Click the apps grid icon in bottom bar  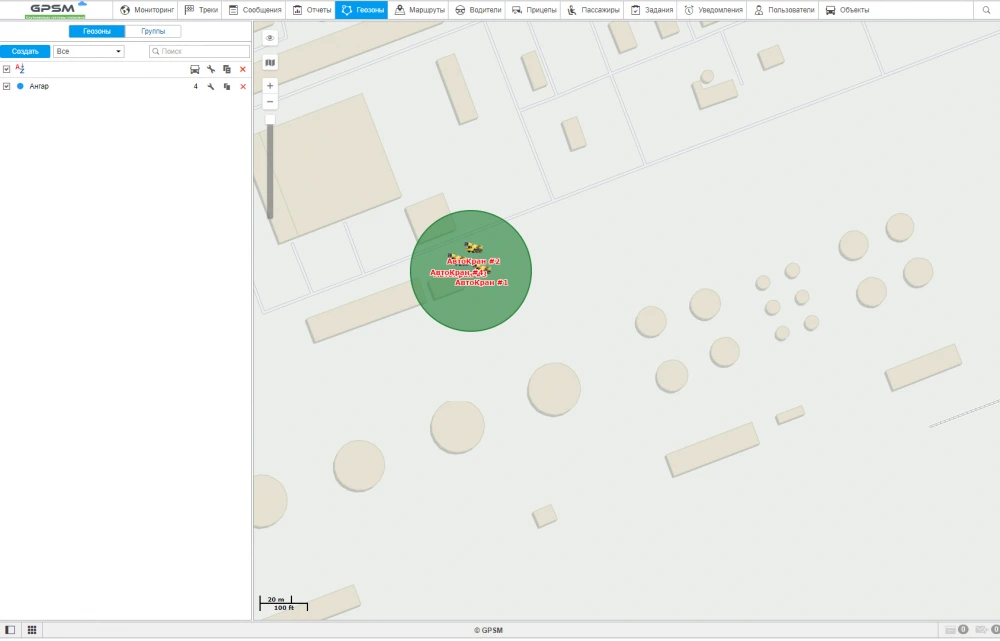coord(32,630)
